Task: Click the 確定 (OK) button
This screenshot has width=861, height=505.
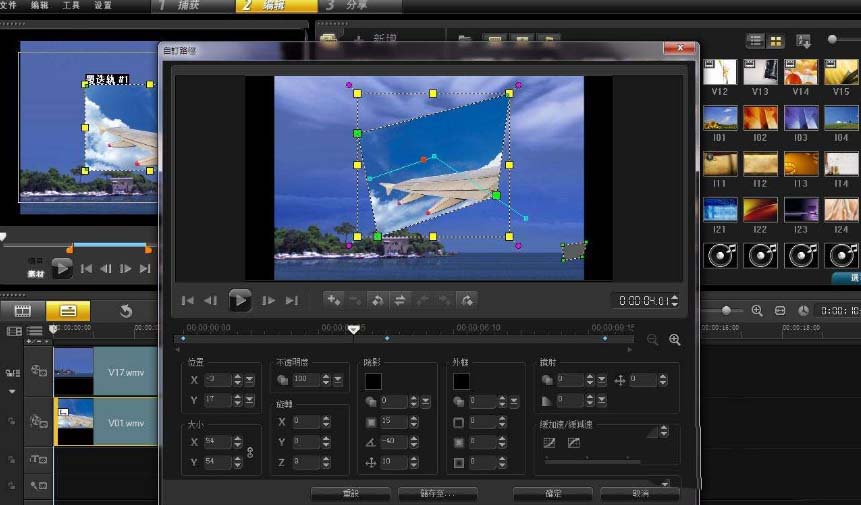Action: (x=553, y=493)
